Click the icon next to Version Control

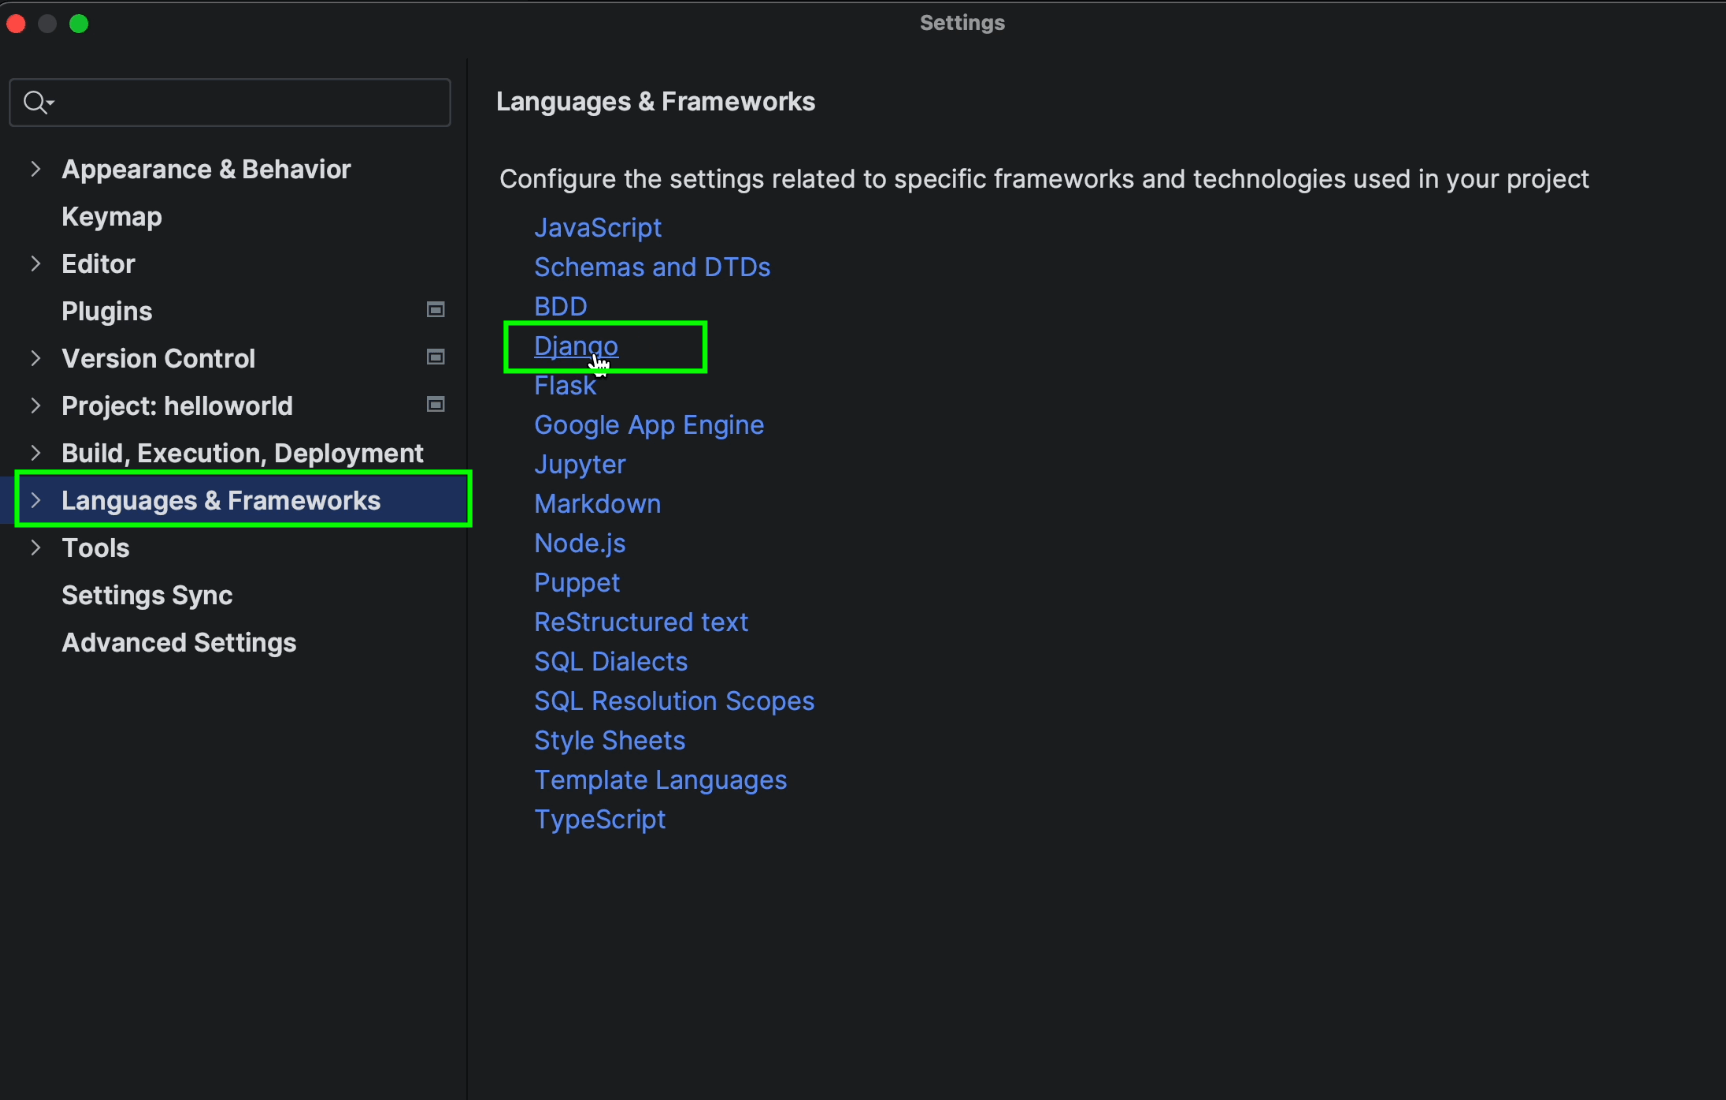click(435, 357)
